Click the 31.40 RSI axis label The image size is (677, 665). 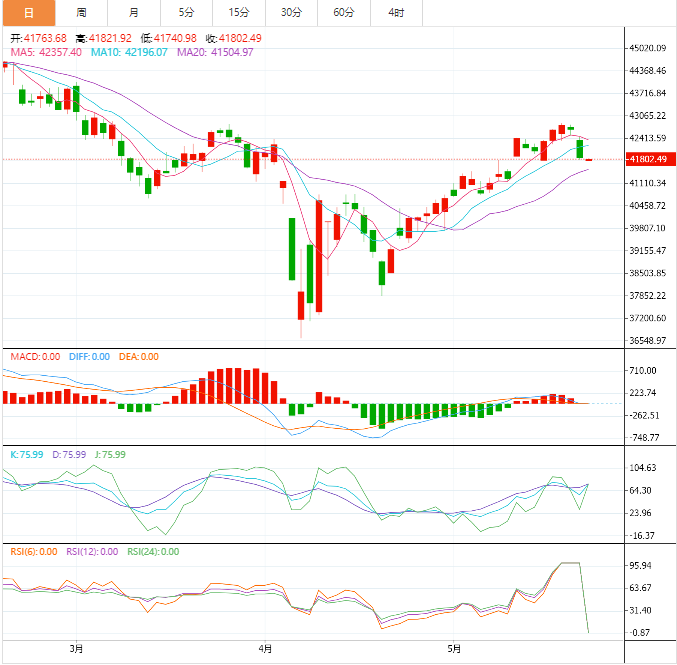(x=641, y=610)
